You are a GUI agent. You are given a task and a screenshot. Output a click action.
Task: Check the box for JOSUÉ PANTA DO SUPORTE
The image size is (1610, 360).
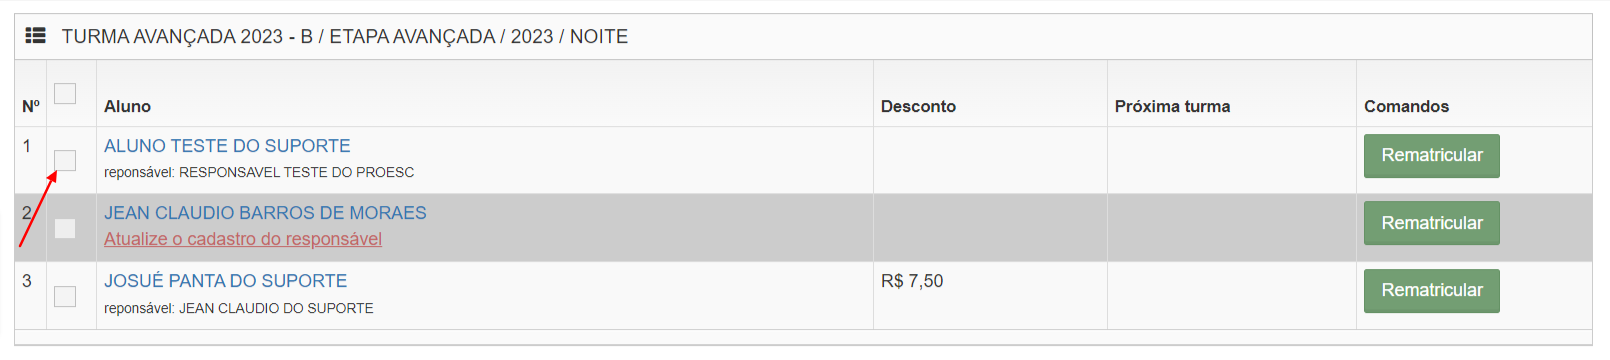point(65,296)
